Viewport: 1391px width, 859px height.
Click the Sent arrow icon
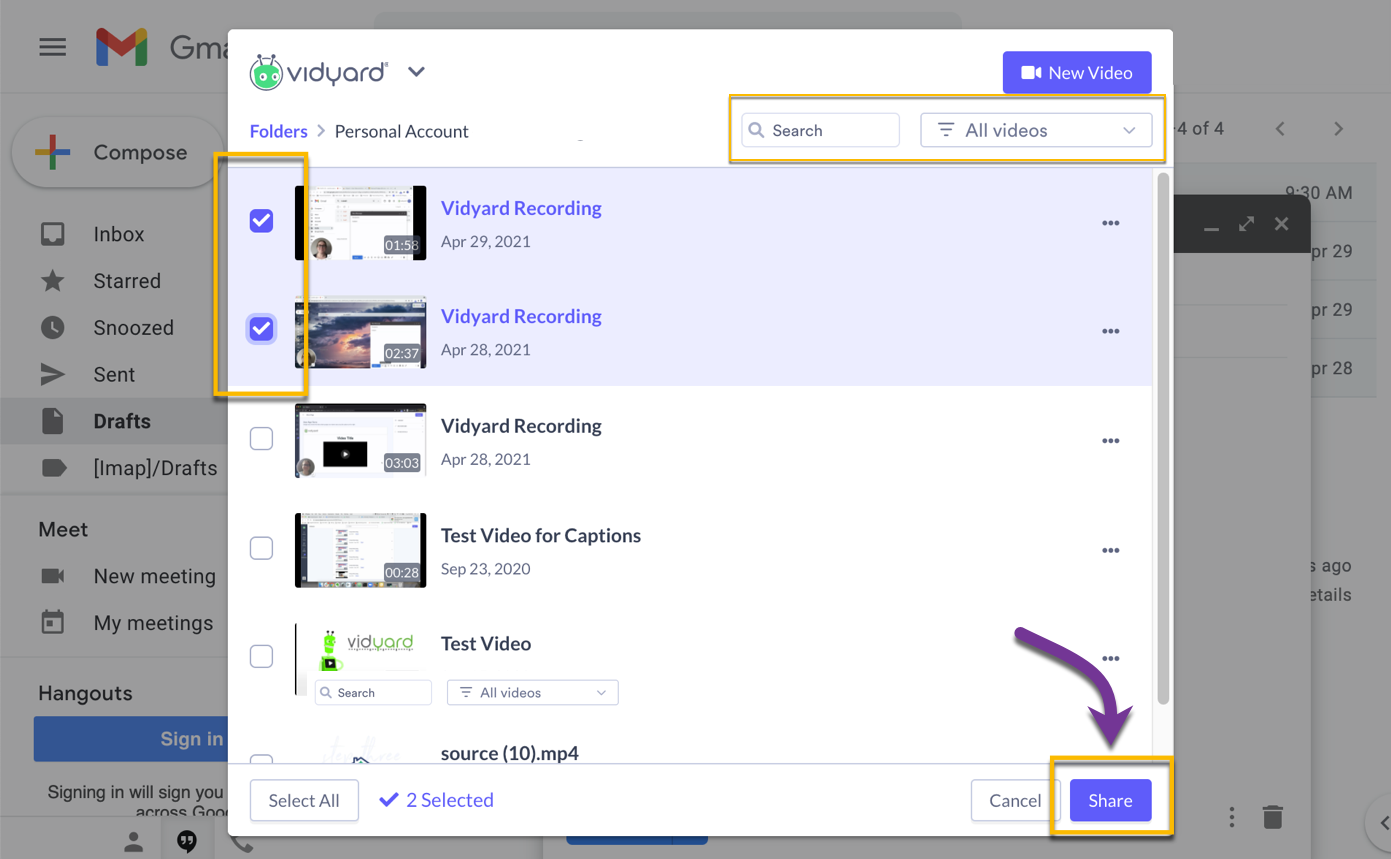pyautogui.click(x=52, y=375)
